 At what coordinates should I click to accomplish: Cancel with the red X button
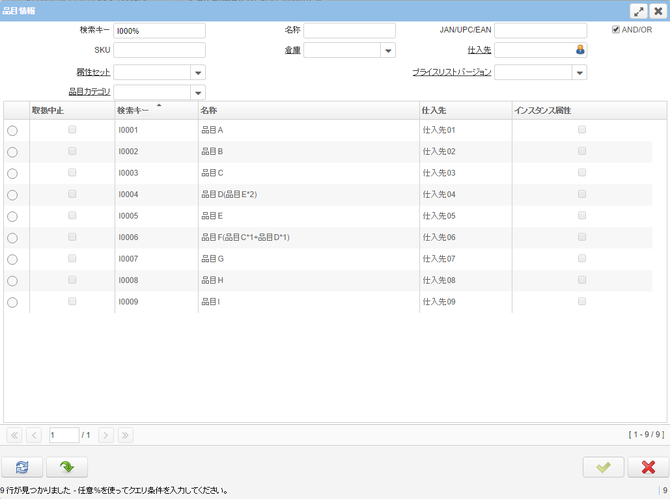(x=648, y=467)
